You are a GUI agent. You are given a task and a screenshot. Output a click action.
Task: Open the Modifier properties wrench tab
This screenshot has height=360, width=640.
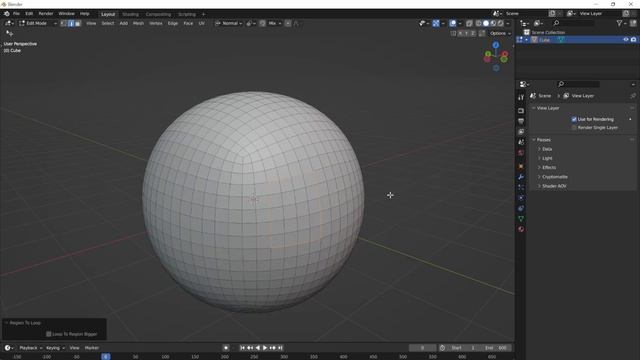click(x=521, y=177)
